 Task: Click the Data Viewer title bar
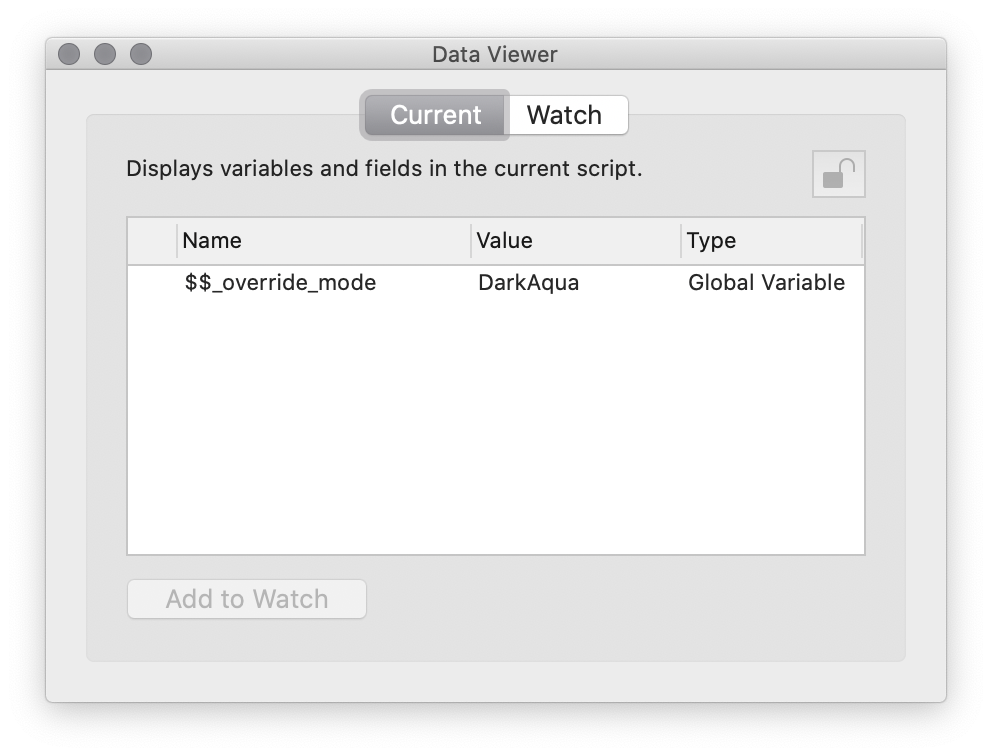point(496,55)
